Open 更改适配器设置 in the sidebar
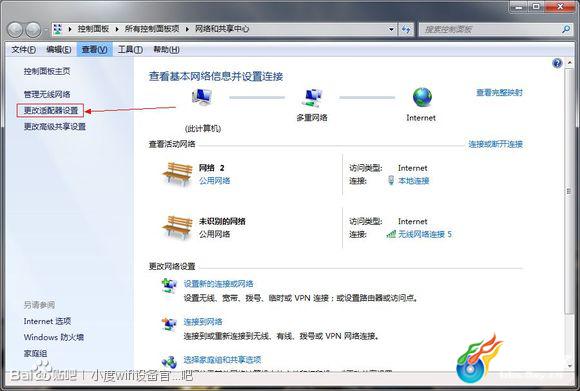 [x=51, y=110]
